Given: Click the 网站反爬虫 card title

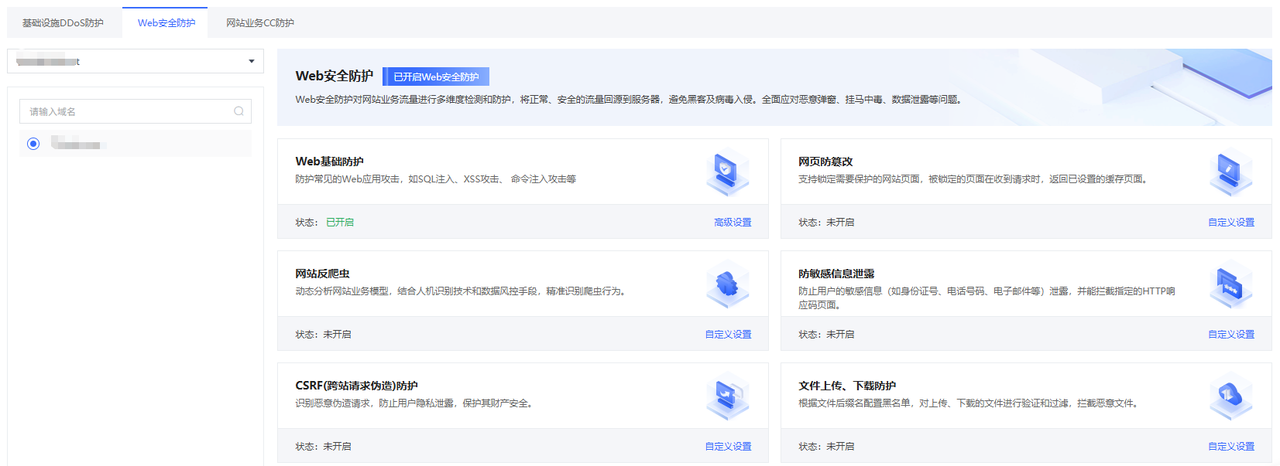Looking at the screenshot, I should tap(323, 273).
